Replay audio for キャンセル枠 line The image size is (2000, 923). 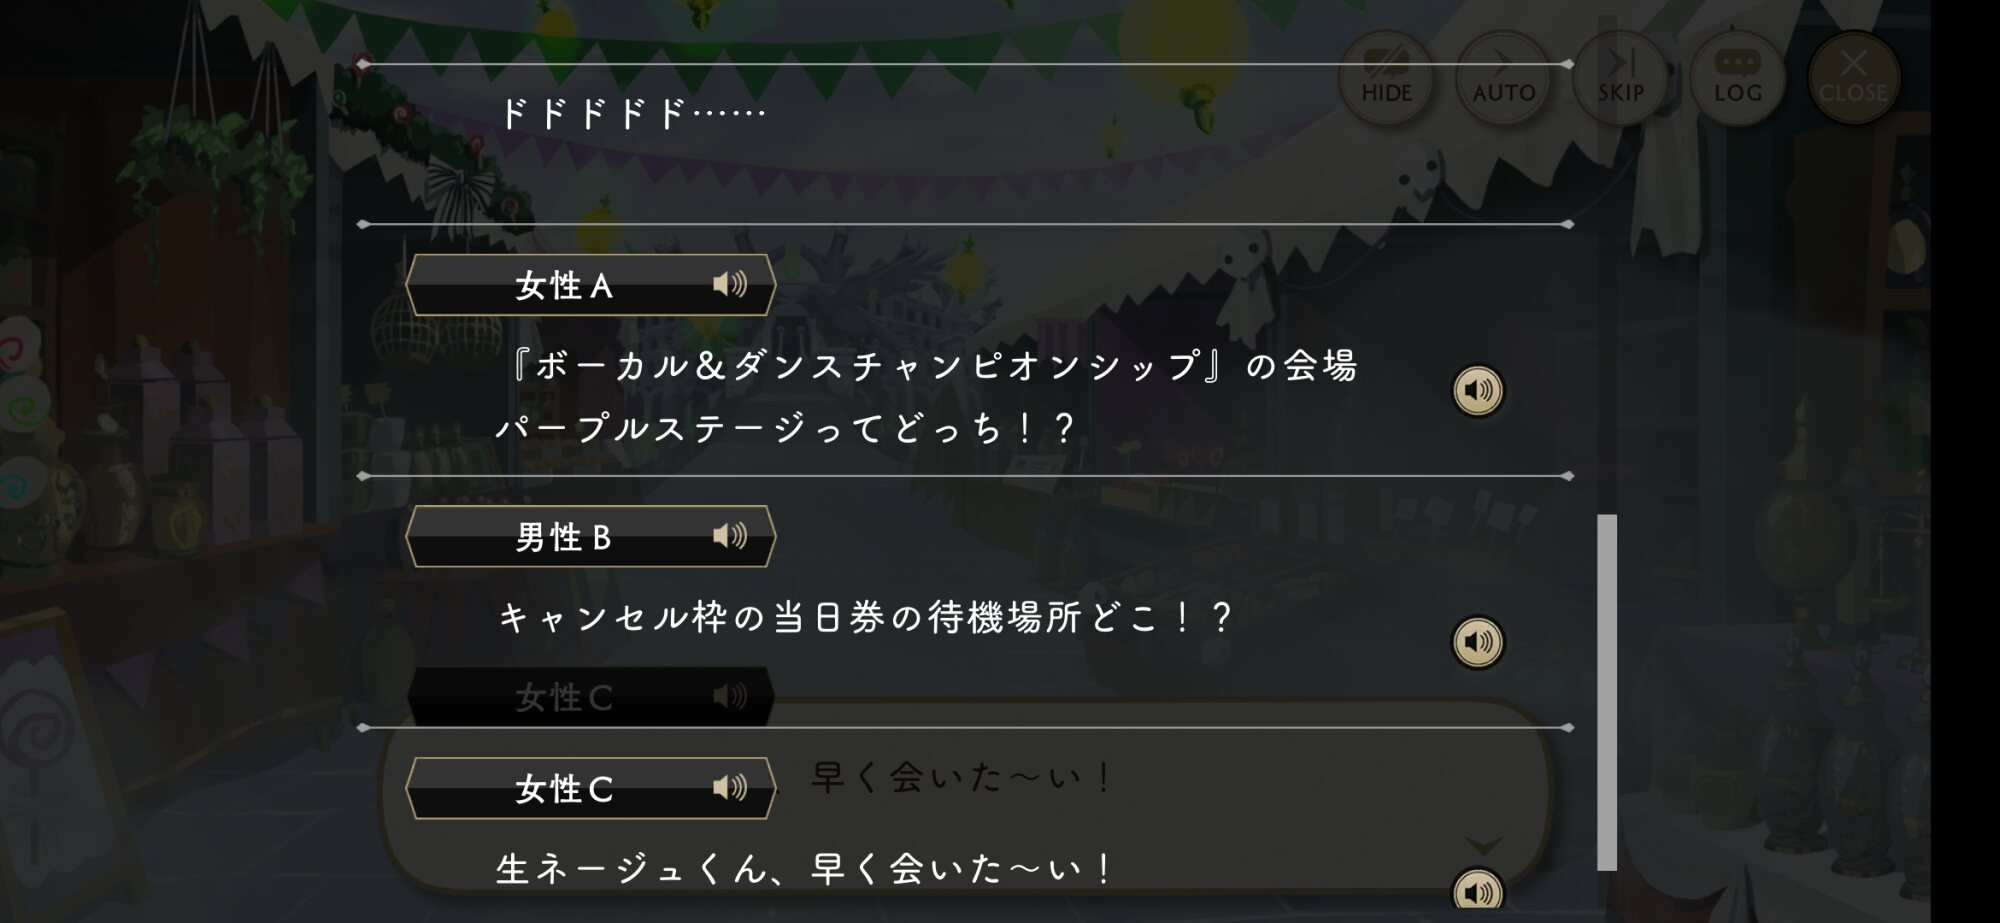coord(1478,642)
